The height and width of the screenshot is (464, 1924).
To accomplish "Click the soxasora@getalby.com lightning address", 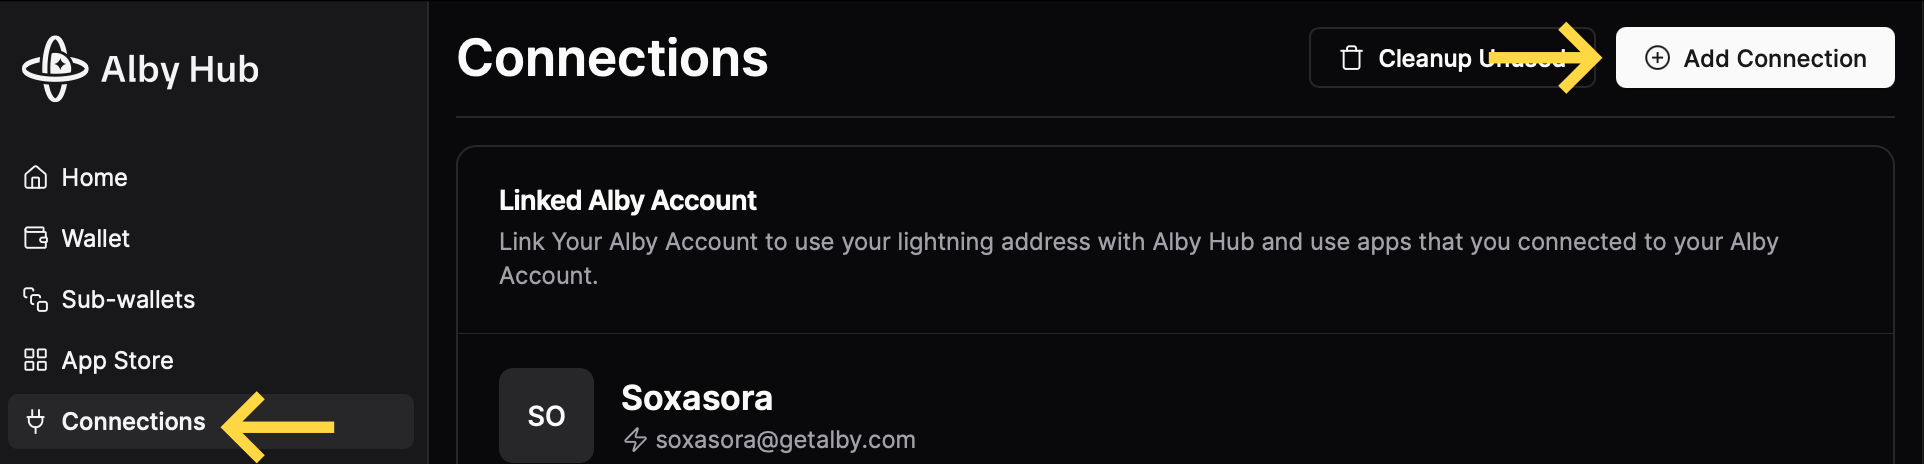I will pos(785,440).
